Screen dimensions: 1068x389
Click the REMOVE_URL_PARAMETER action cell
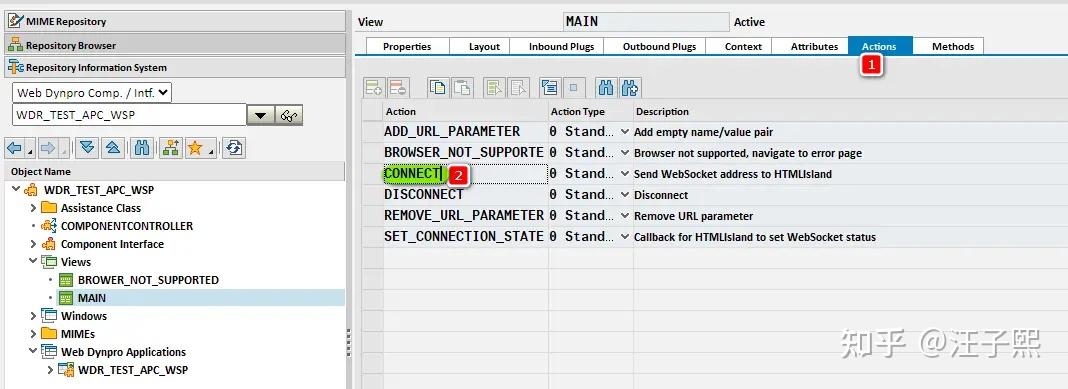click(x=466, y=216)
